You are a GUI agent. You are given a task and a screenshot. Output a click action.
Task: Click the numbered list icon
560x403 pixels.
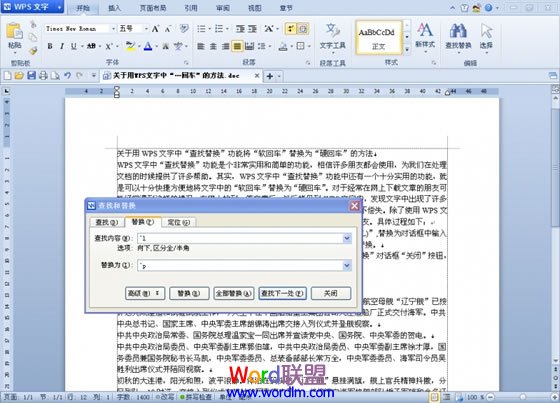coord(219,29)
